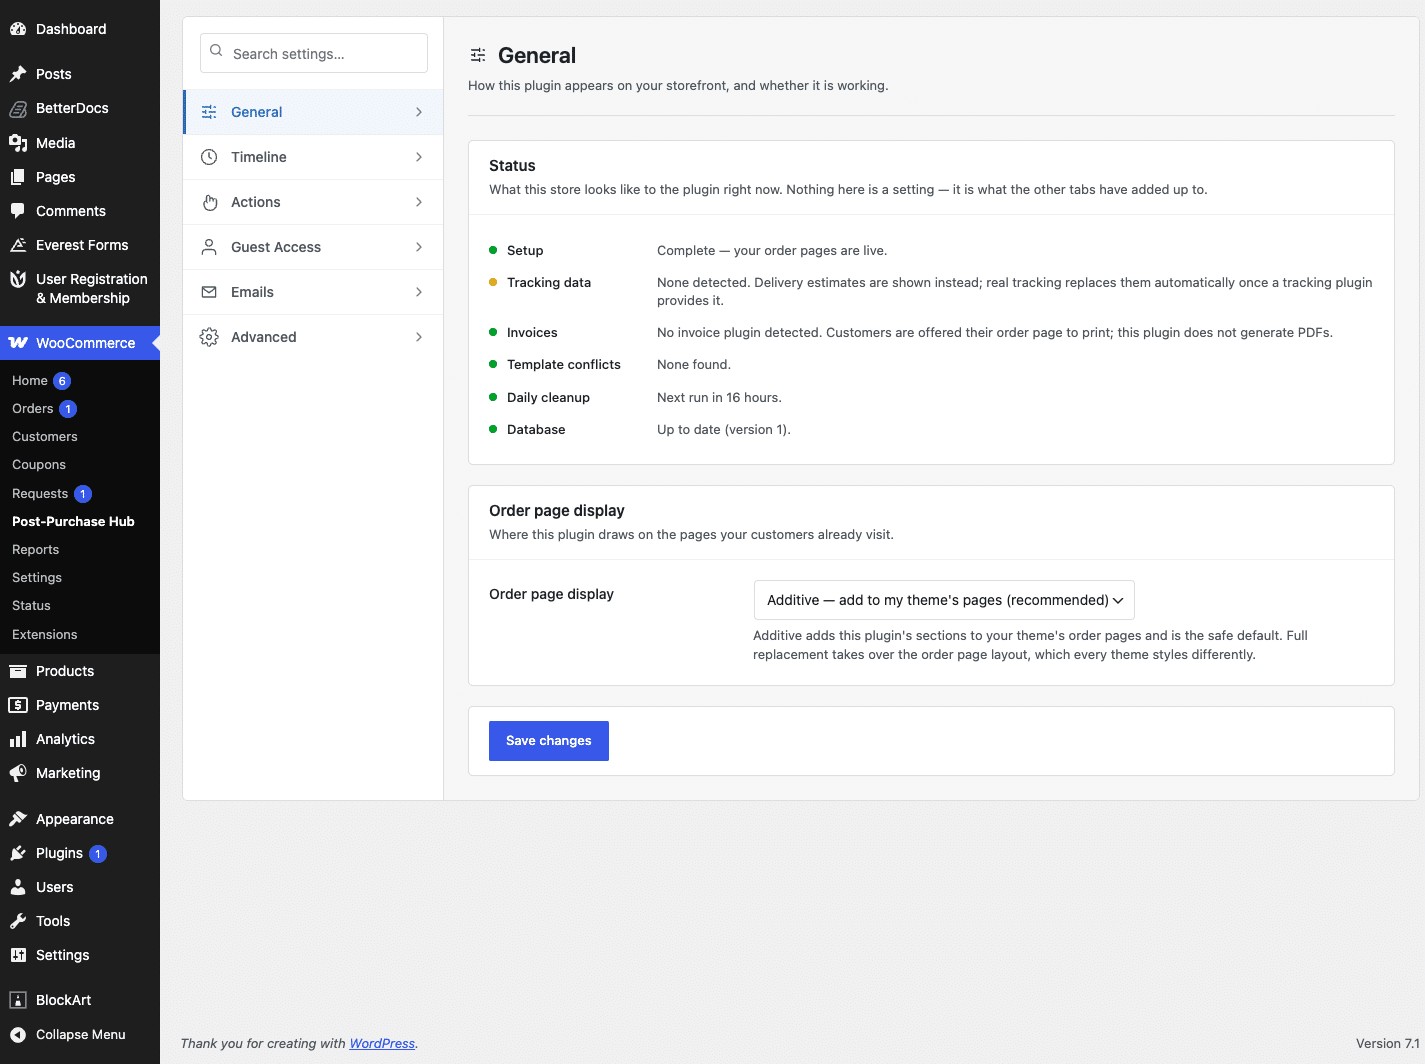Click the WooCommerce logo icon

18,343
